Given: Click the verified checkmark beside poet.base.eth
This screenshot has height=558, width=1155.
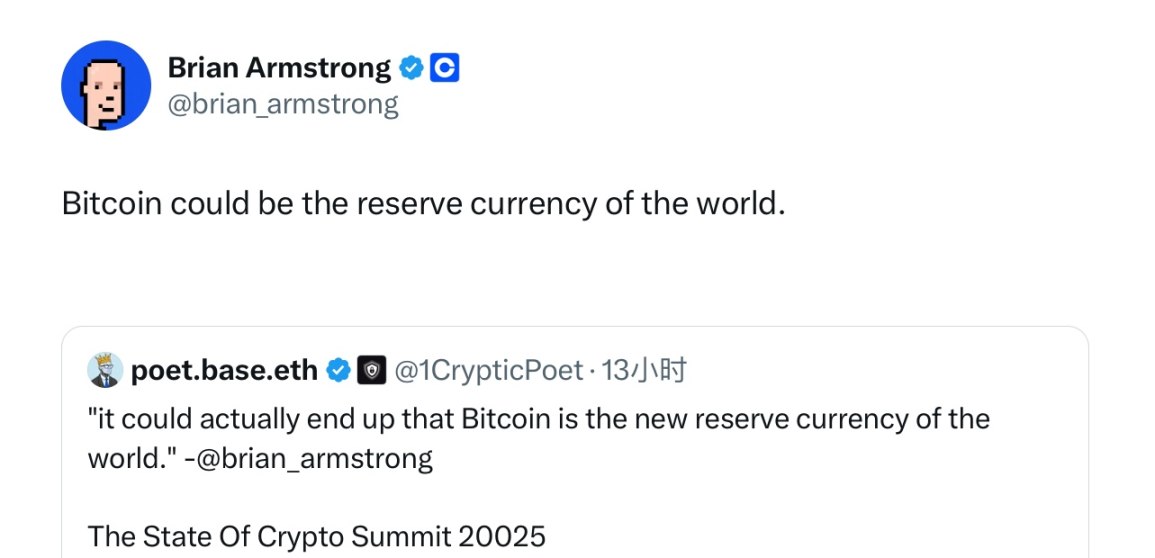Looking at the screenshot, I should click(x=338, y=371).
